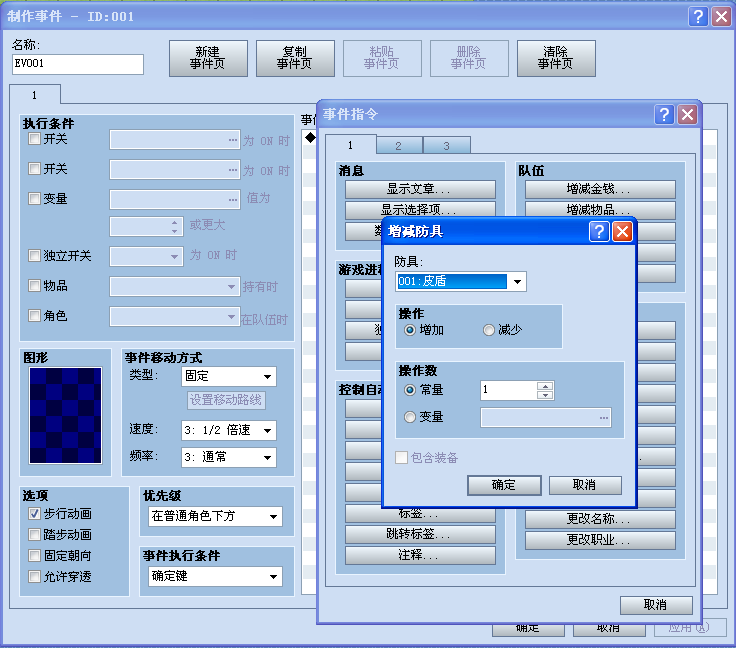This screenshot has width=736, height=648.
Task: Click 跳转标签... command button
Action: pyautogui.click(x=420, y=534)
